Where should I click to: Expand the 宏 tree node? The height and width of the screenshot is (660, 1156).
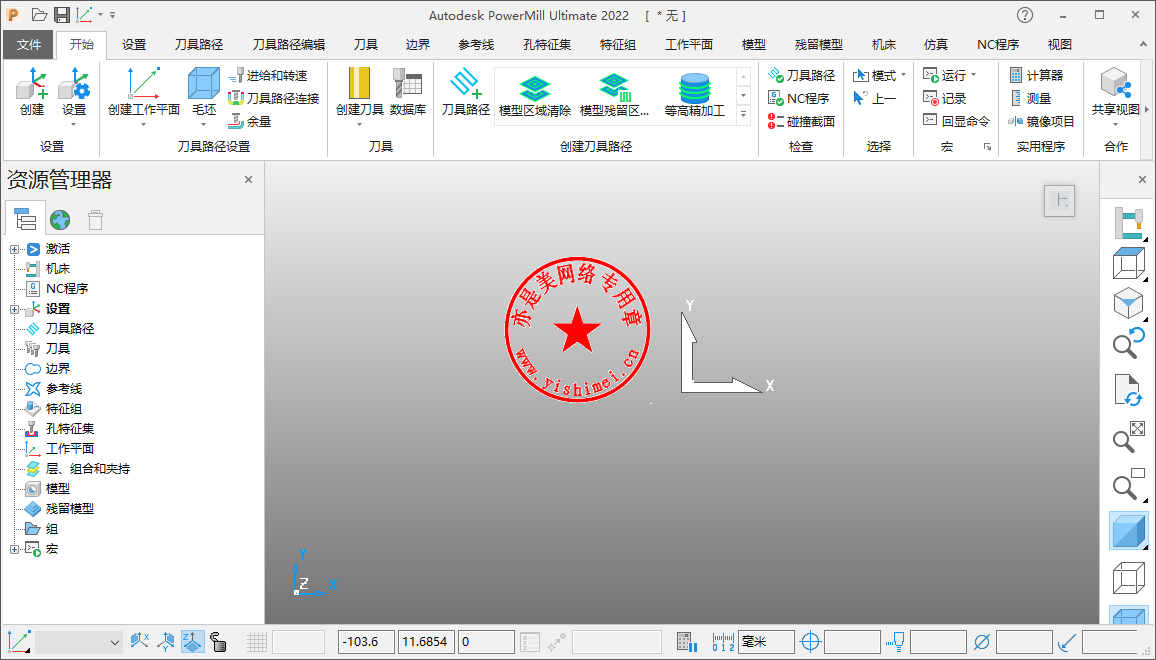[x=14, y=549]
